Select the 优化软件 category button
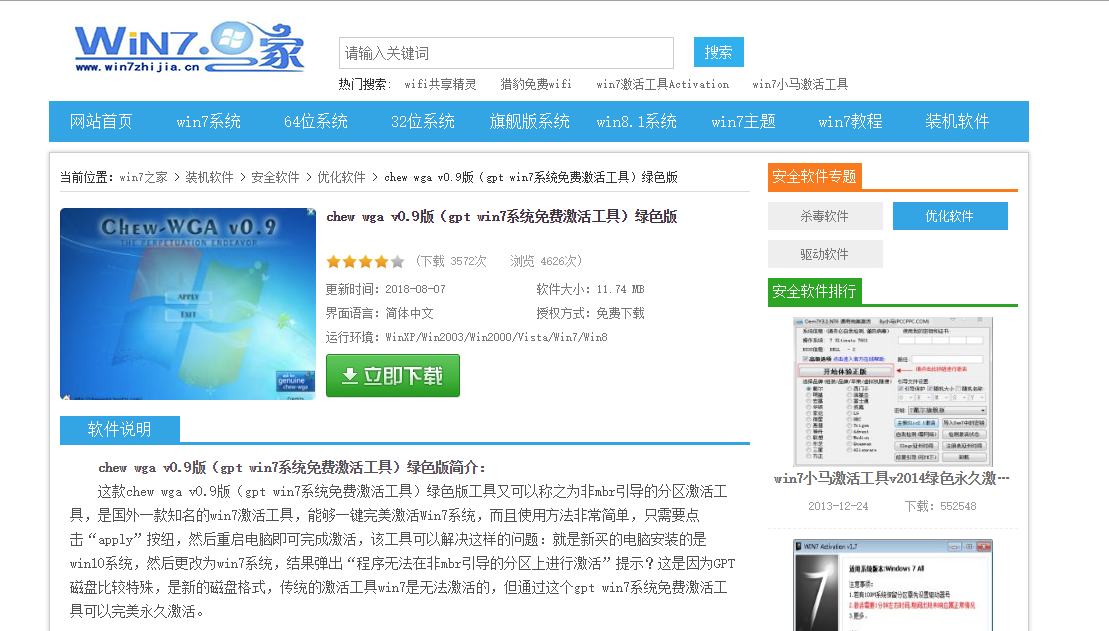The image size is (1109, 631). (949, 216)
